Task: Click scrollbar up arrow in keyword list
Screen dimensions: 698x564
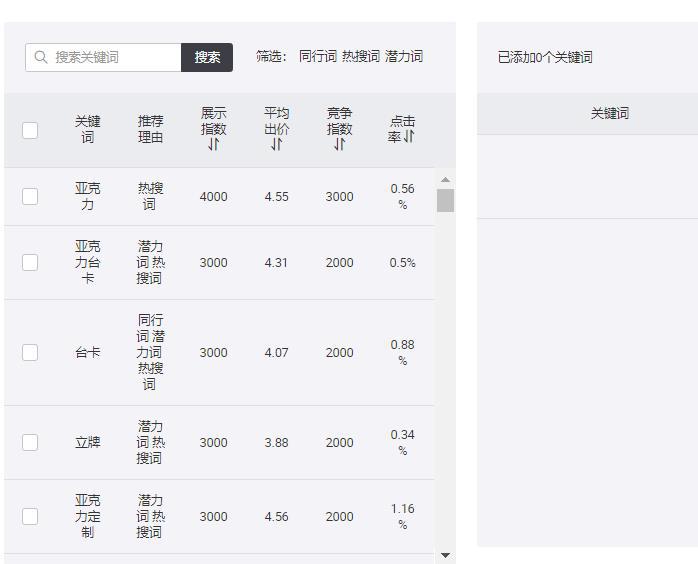Action: [445, 180]
